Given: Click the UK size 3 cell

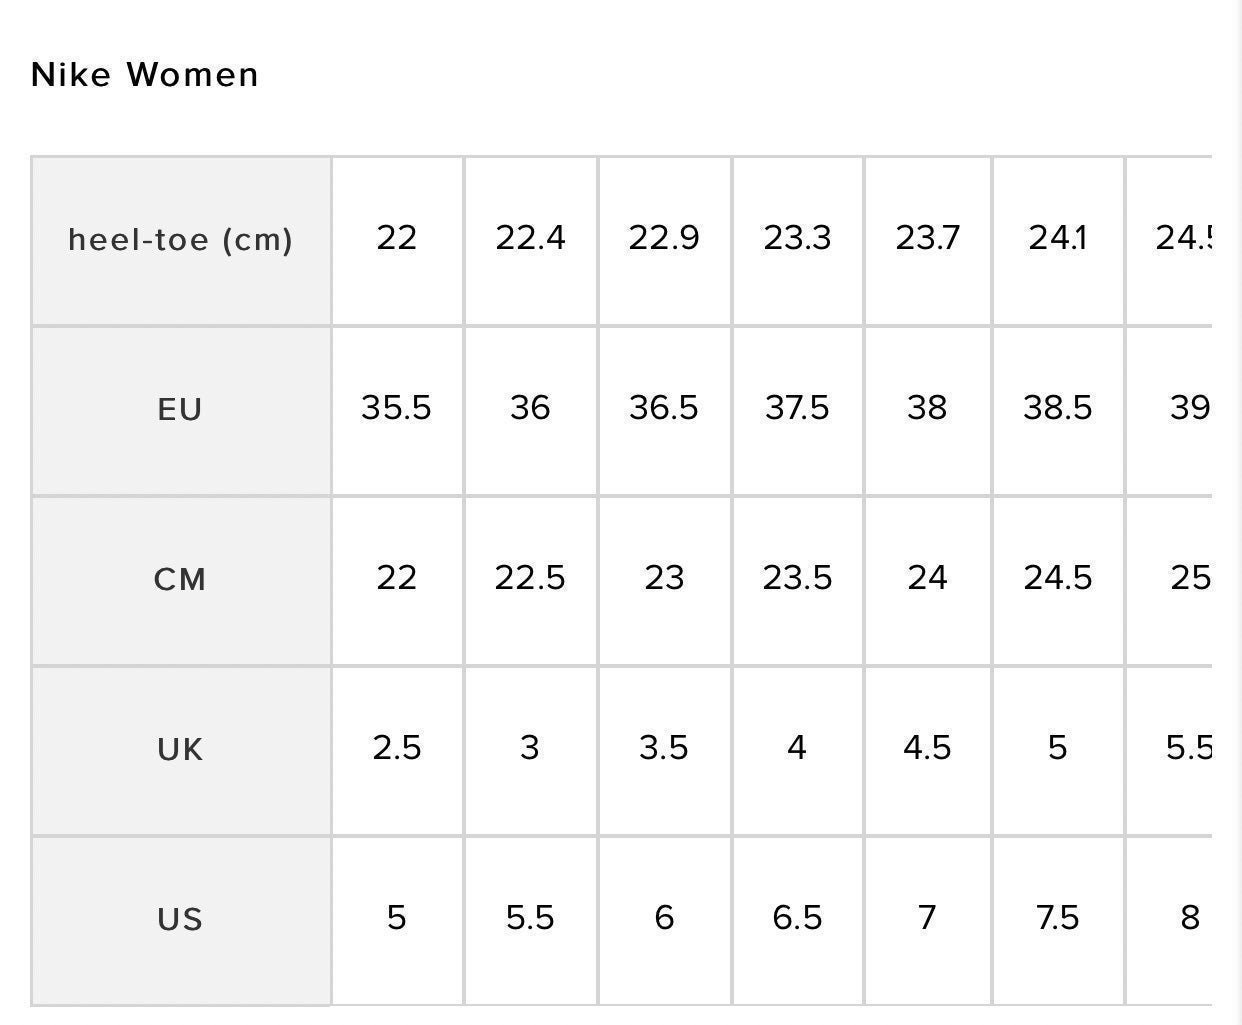Looking at the screenshot, I should (531, 751).
